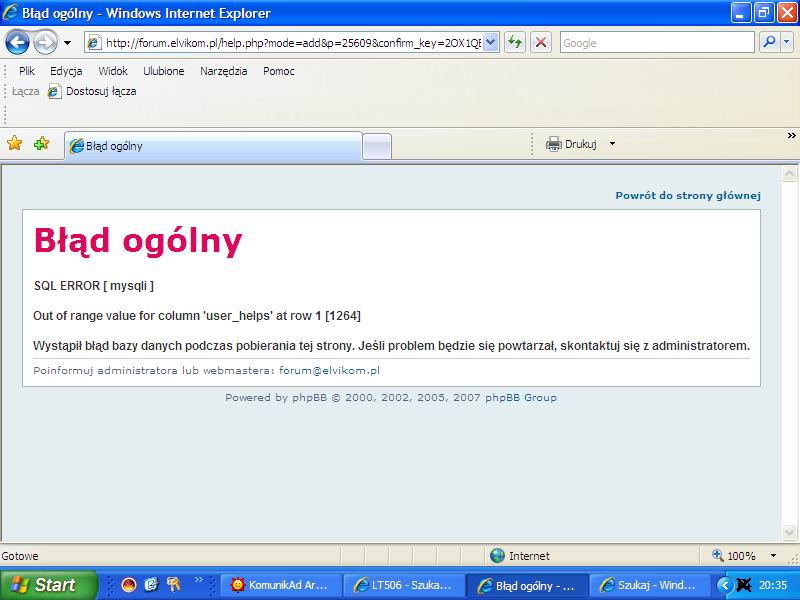Image resolution: width=800 pixels, height=600 pixels.
Task: Click the SQL ERROR [ mysqli ] text
Action: pyautogui.click(x=93, y=286)
